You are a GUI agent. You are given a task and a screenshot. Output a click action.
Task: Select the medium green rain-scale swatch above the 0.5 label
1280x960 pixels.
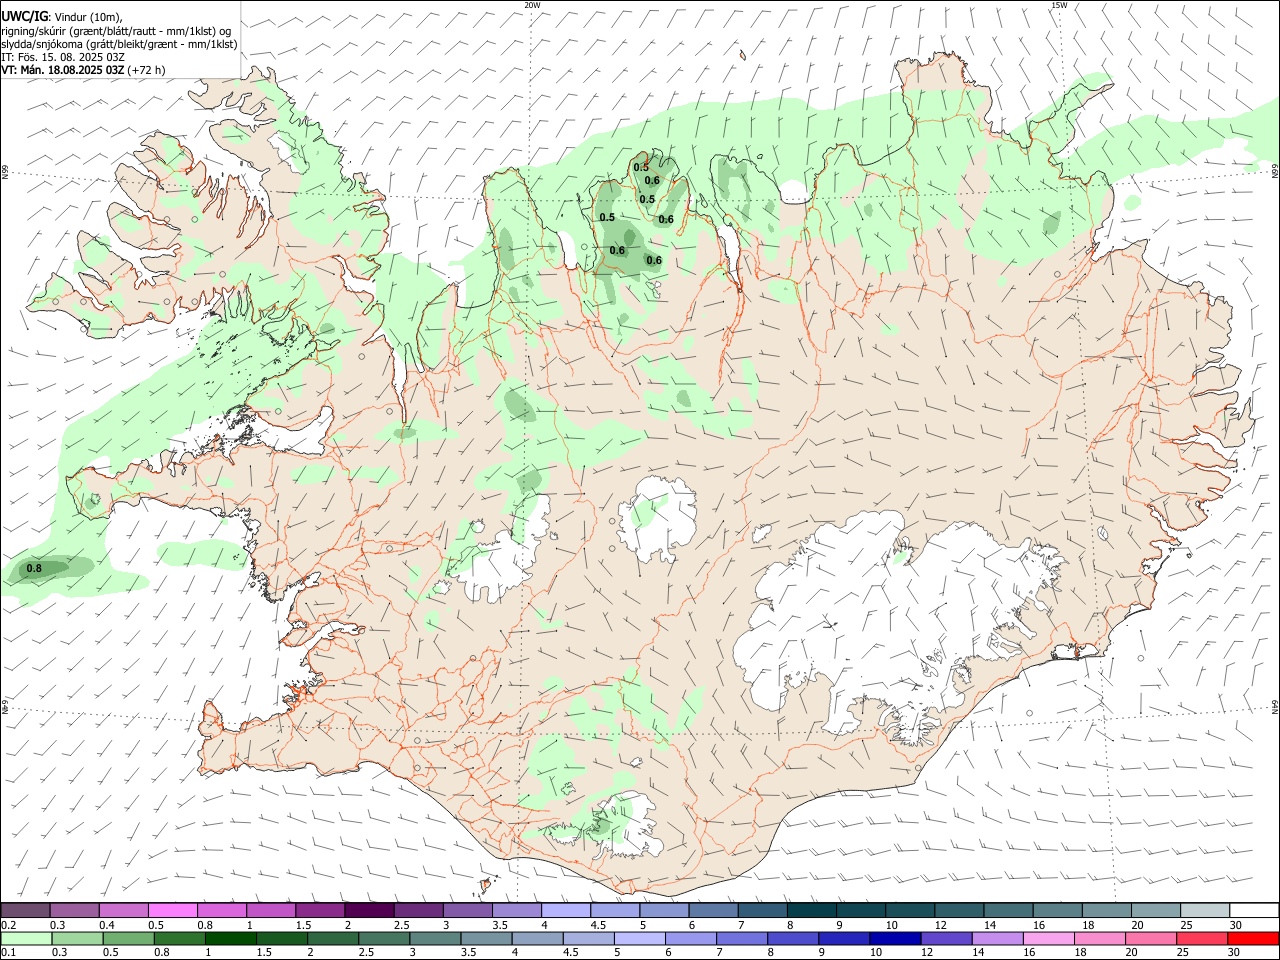(x=128, y=938)
